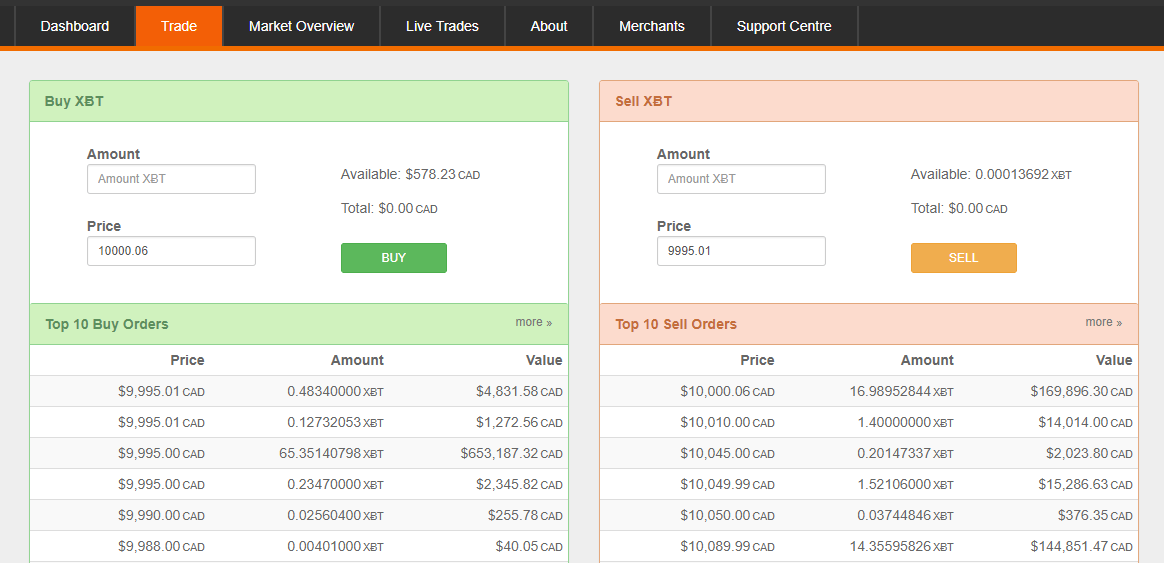Open the Live Trades tab
This screenshot has width=1164, height=563.
point(442,26)
